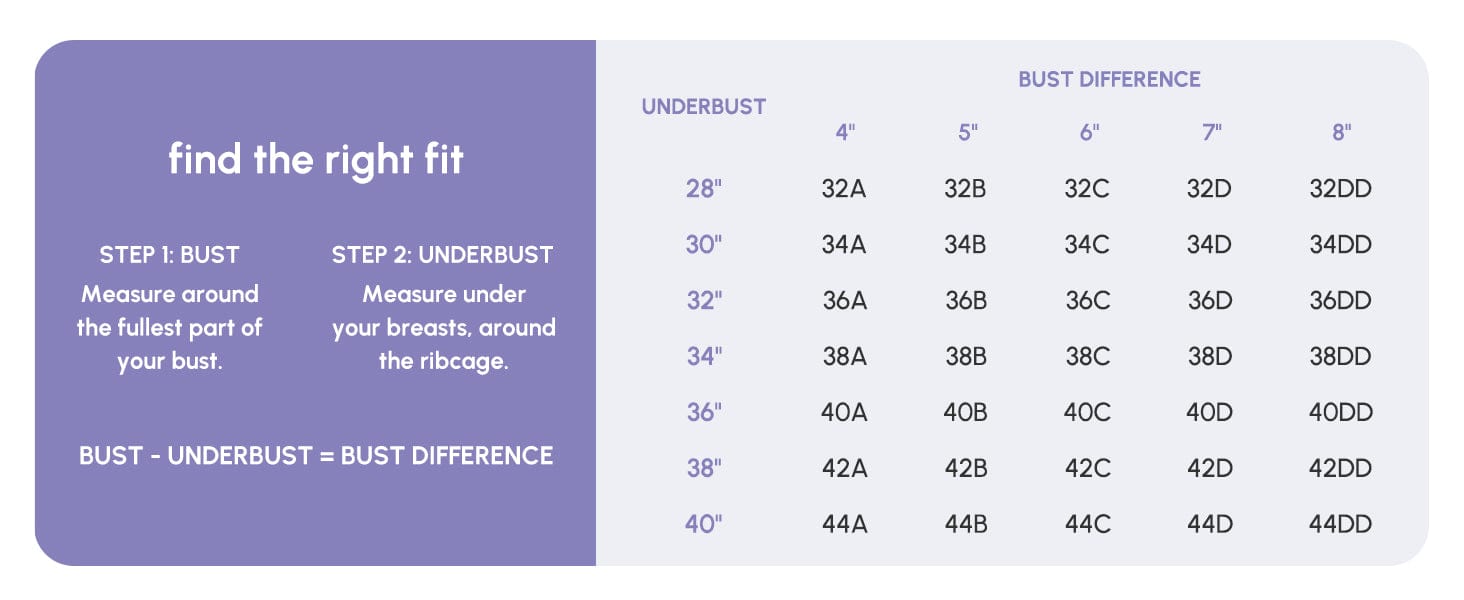1464x600 pixels.
Task: Choose size 36B in the chart
Action: 966,301
